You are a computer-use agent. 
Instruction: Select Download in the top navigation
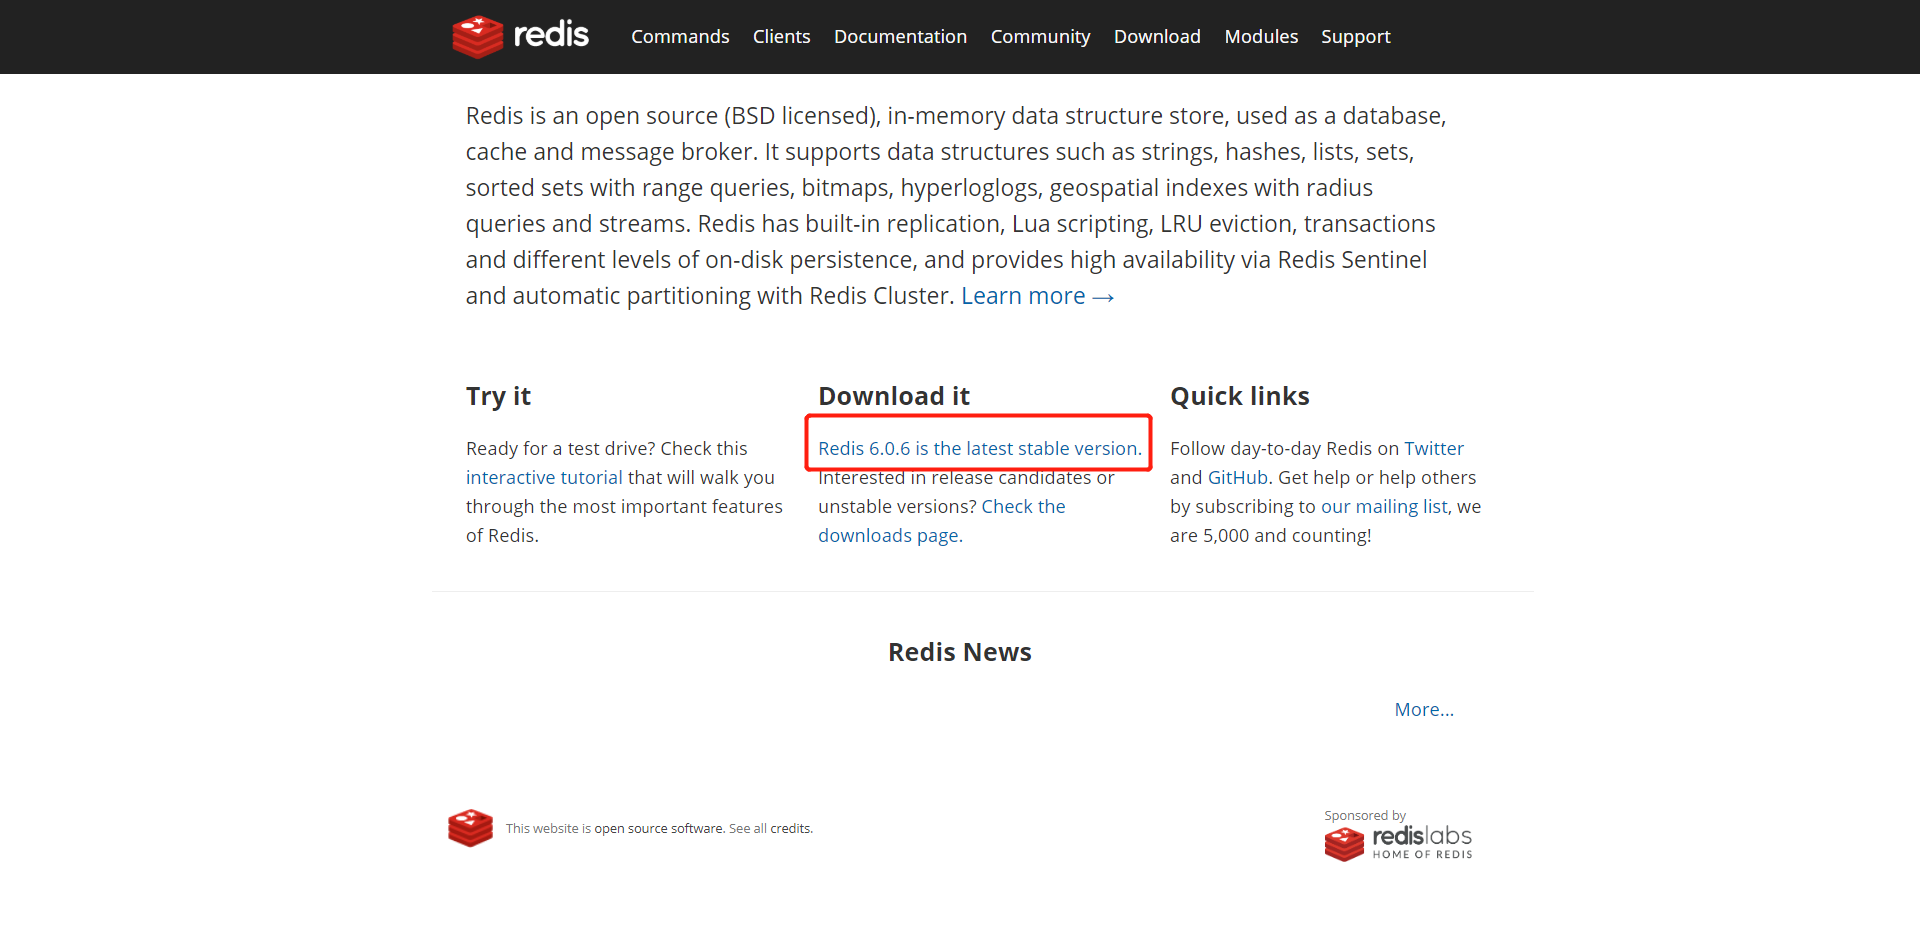point(1157,37)
